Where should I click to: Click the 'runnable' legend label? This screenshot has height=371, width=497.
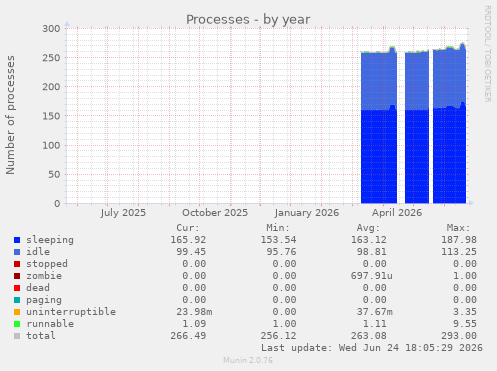[x=50, y=324]
